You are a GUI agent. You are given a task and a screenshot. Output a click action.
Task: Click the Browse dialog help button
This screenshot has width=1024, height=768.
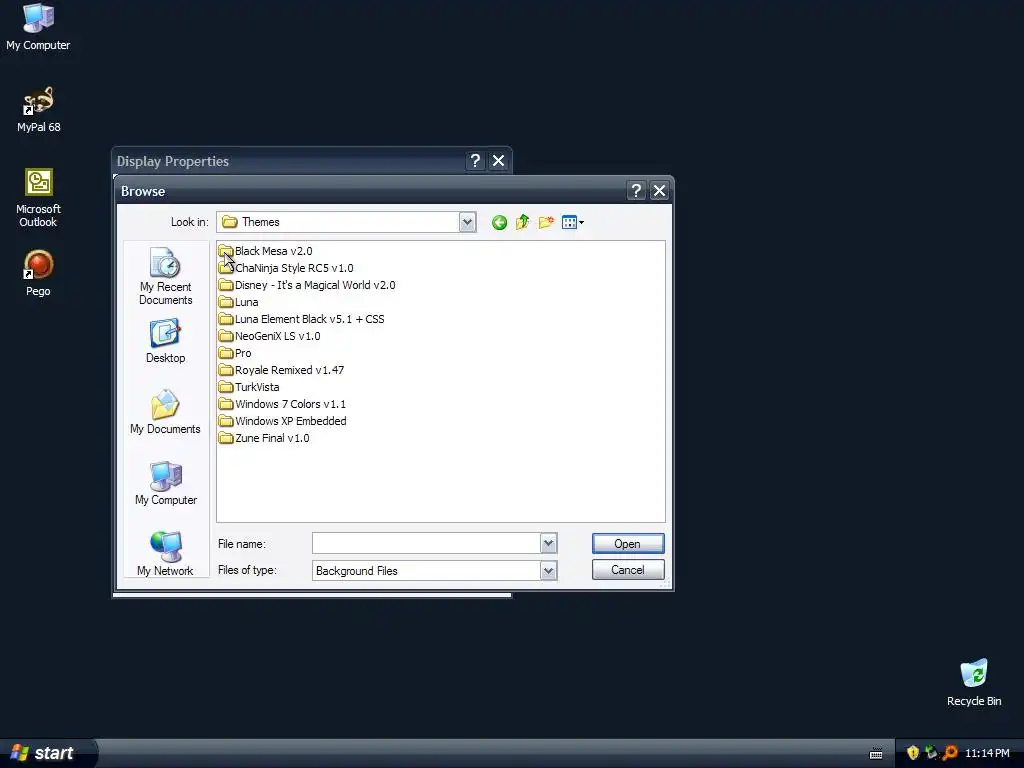point(636,191)
